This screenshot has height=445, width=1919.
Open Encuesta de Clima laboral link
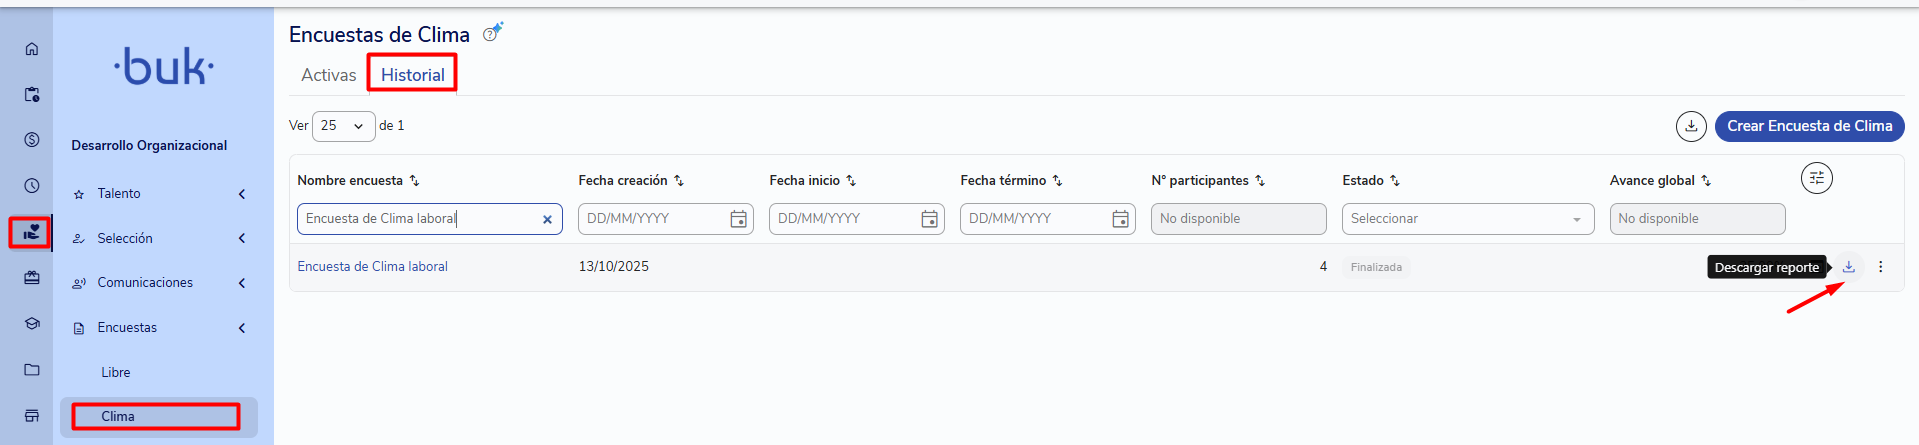click(x=372, y=267)
